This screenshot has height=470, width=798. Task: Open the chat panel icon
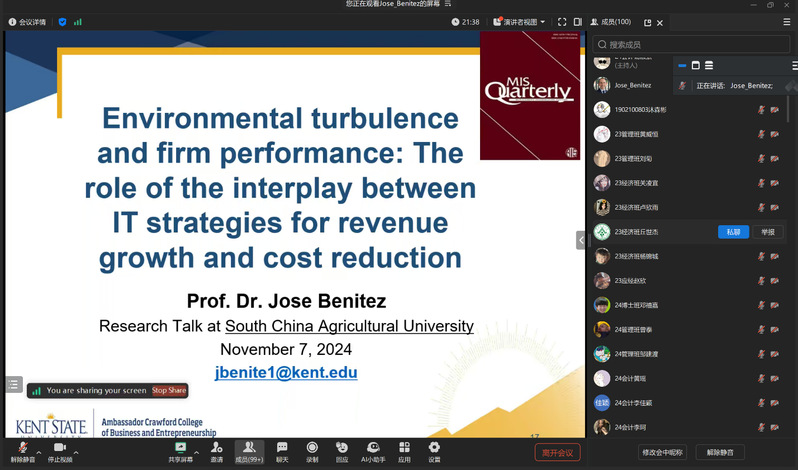pyautogui.click(x=282, y=448)
